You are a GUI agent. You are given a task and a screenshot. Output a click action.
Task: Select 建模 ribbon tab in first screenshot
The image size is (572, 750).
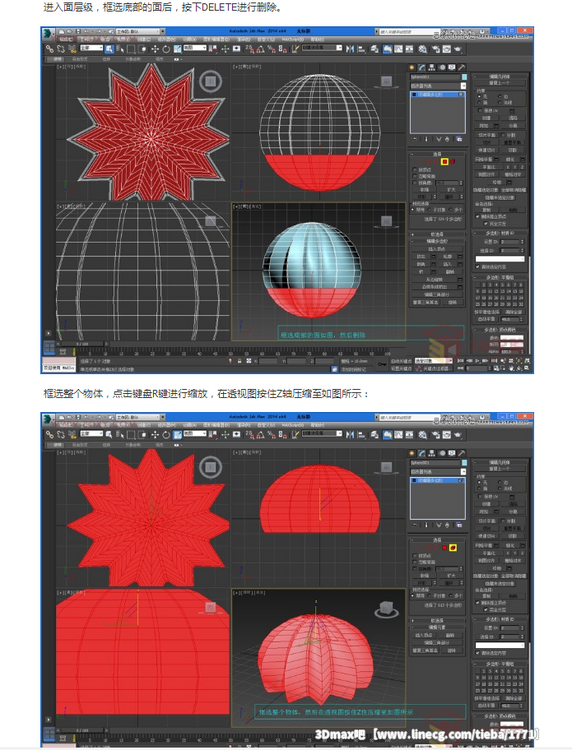(x=57, y=59)
